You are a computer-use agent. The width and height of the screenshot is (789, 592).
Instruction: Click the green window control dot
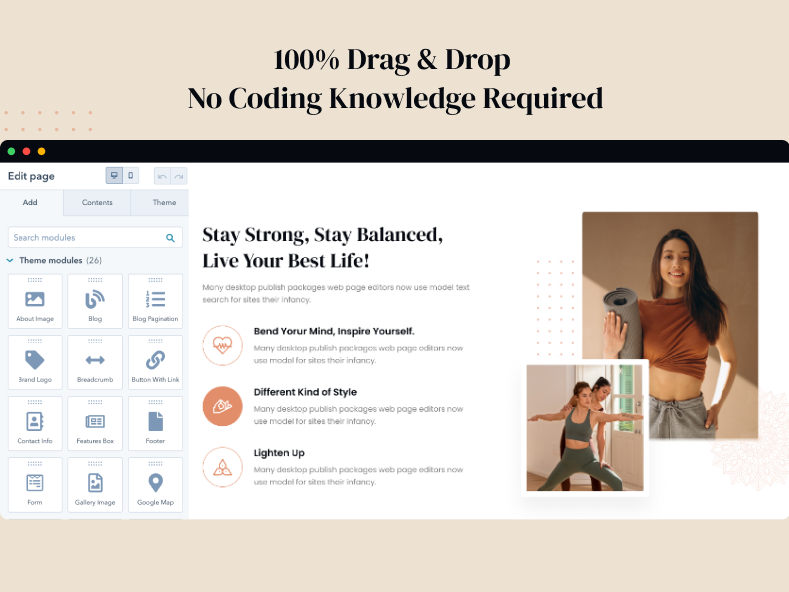[x=12, y=152]
